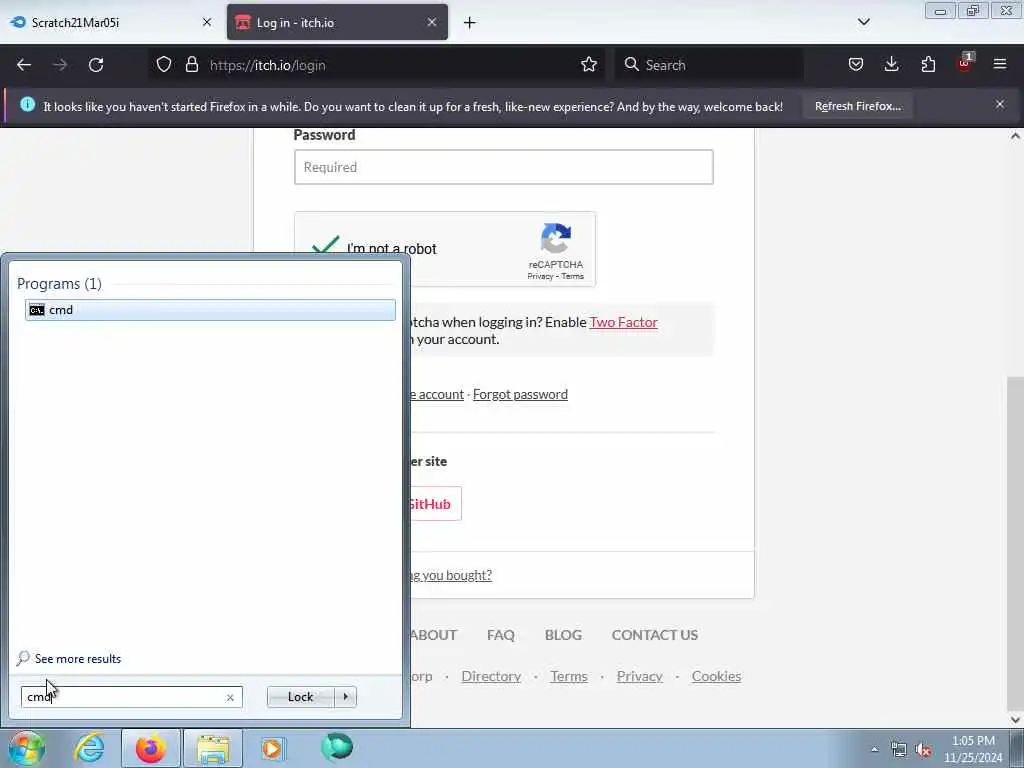This screenshot has height=768, width=1024.
Task: Click the scrollbar down arrow
Action: pyautogui.click(x=1015, y=718)
